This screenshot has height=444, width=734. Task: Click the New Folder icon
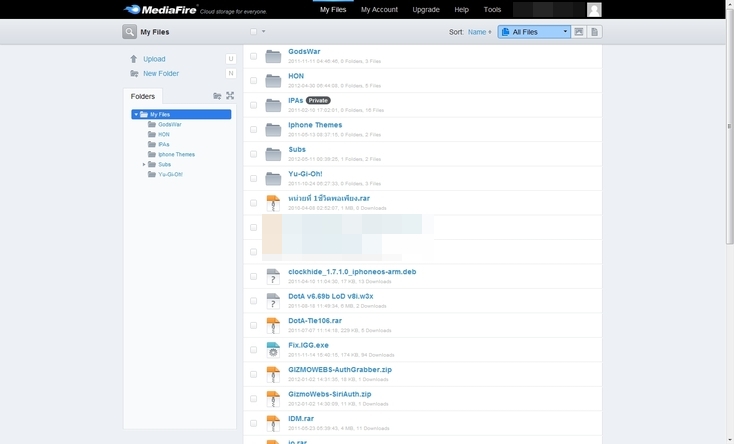(134, 74)
